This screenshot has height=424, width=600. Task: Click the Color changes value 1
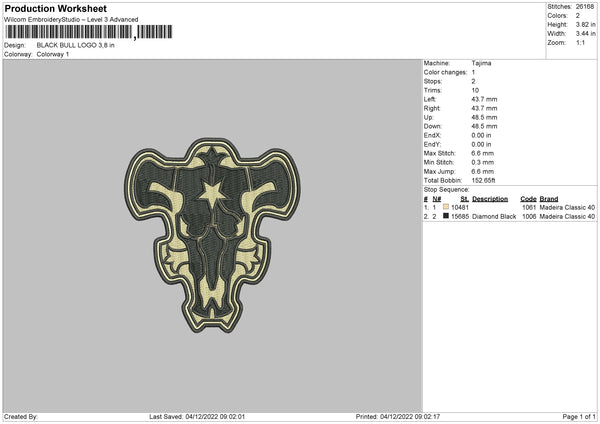tap(473, 72)
